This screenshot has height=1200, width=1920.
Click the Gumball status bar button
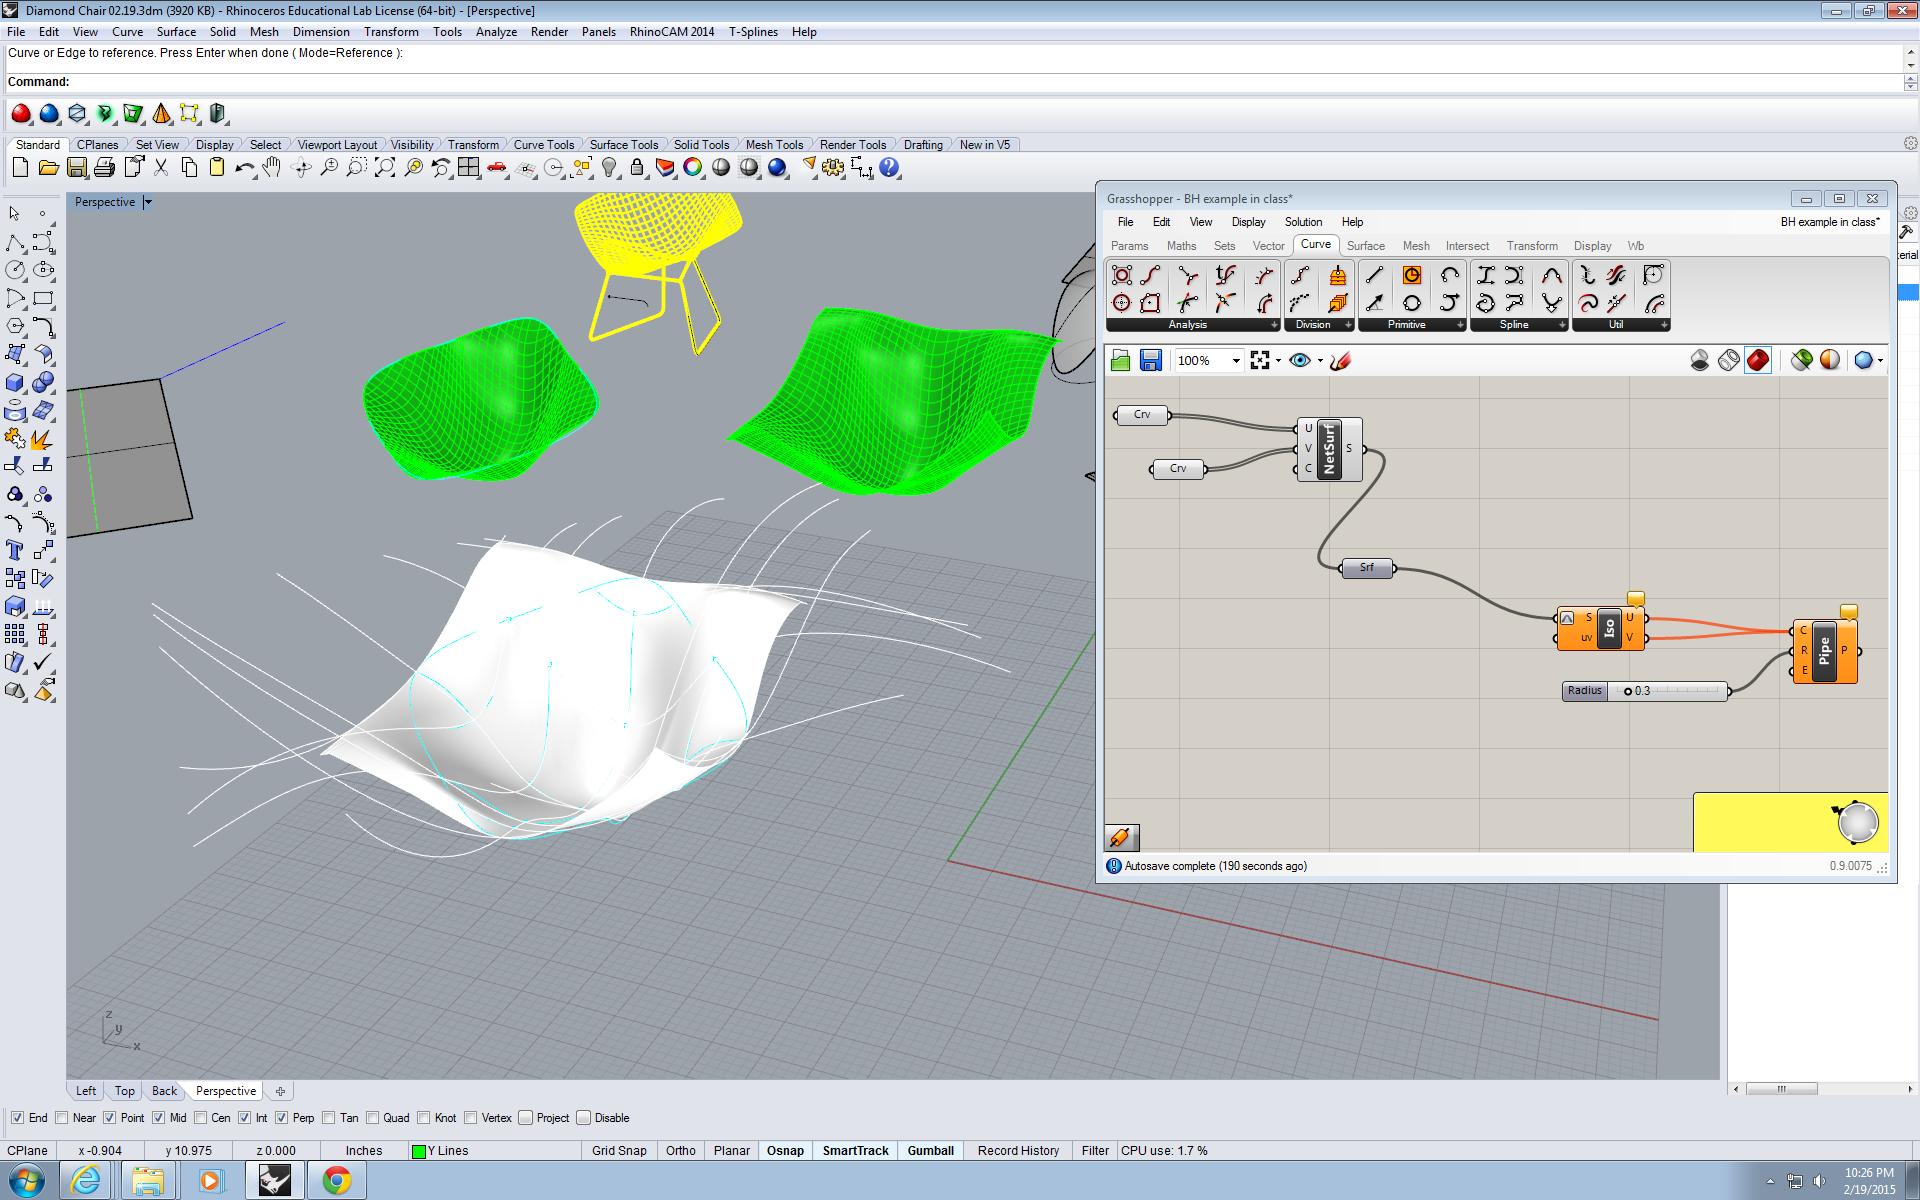coord(930,1151)
